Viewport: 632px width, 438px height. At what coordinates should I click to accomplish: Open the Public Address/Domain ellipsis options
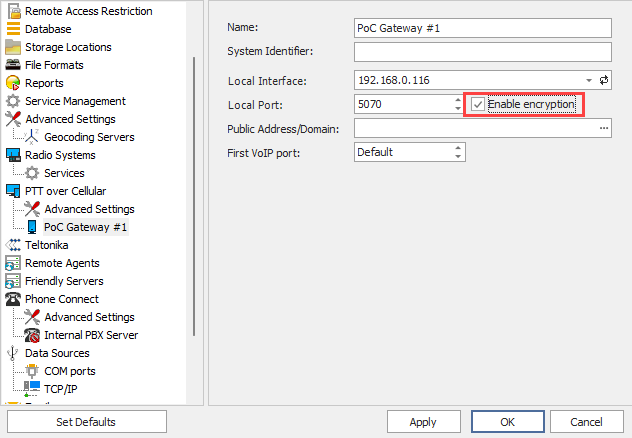coord(603,128)
